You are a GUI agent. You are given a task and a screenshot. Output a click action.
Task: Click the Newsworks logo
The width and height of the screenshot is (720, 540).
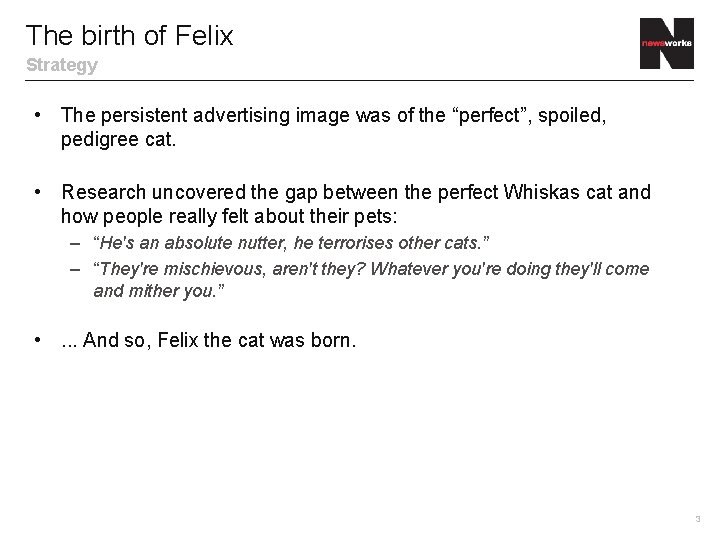(x=667, y=44)
